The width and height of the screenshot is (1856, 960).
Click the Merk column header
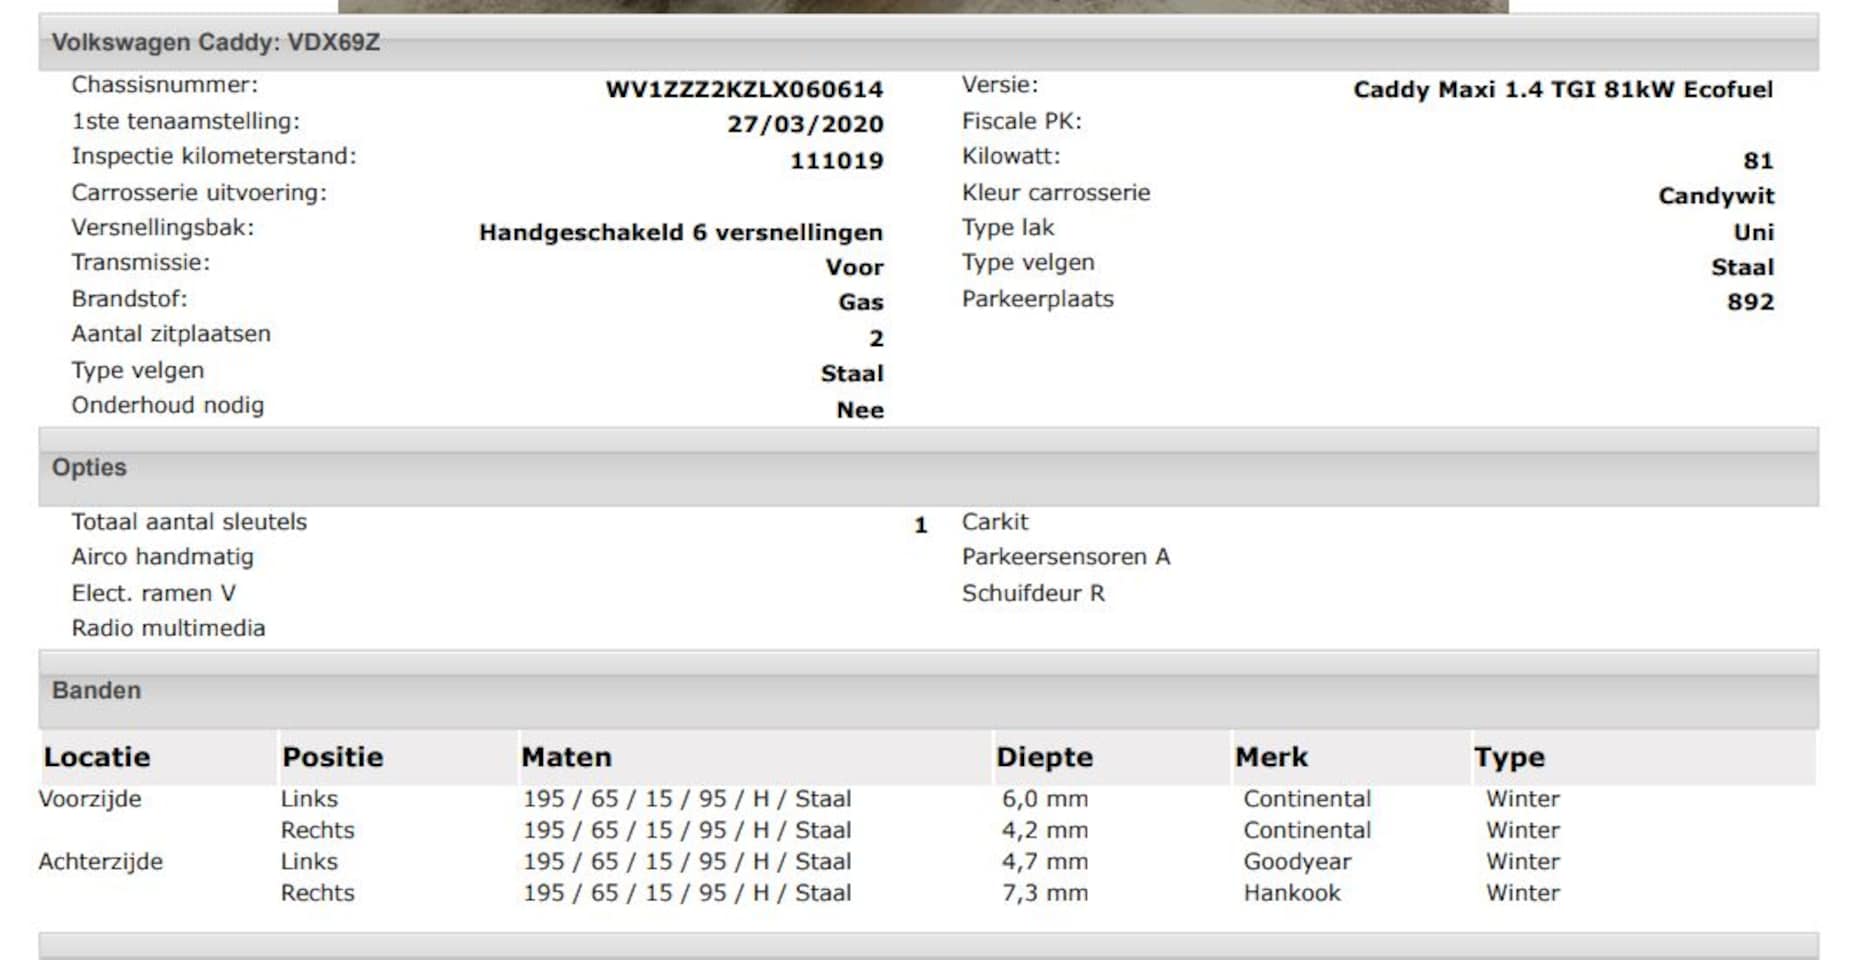tap(1271, 757)
